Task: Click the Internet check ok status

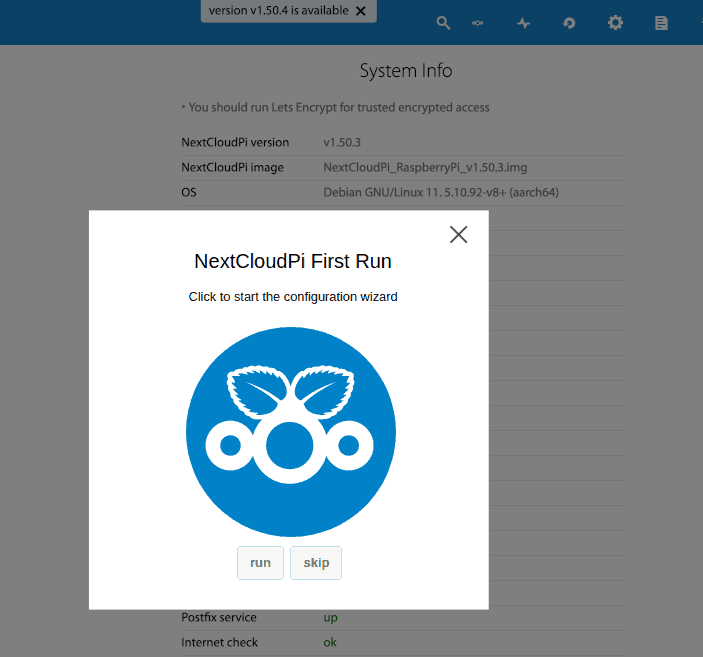Action: coord(330,642)
